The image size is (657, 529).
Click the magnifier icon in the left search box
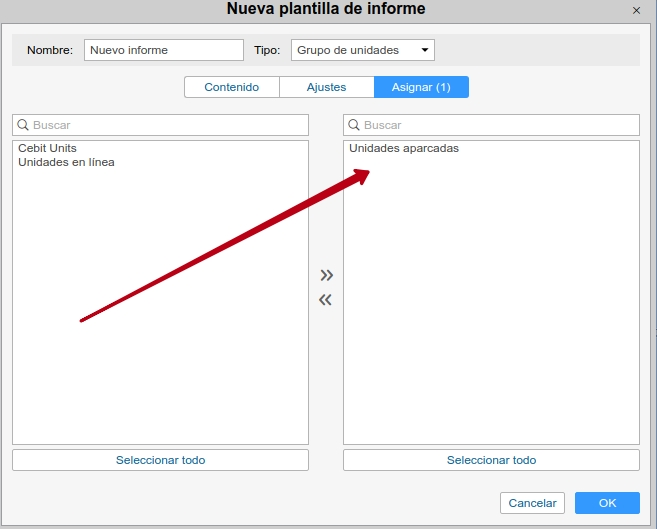coord(23,125)
